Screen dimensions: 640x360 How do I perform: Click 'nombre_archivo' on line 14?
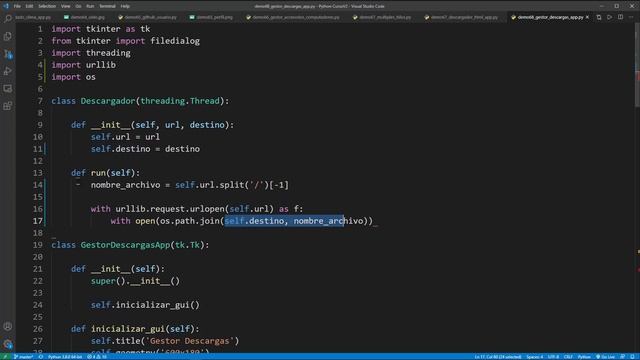click(125, 185)
